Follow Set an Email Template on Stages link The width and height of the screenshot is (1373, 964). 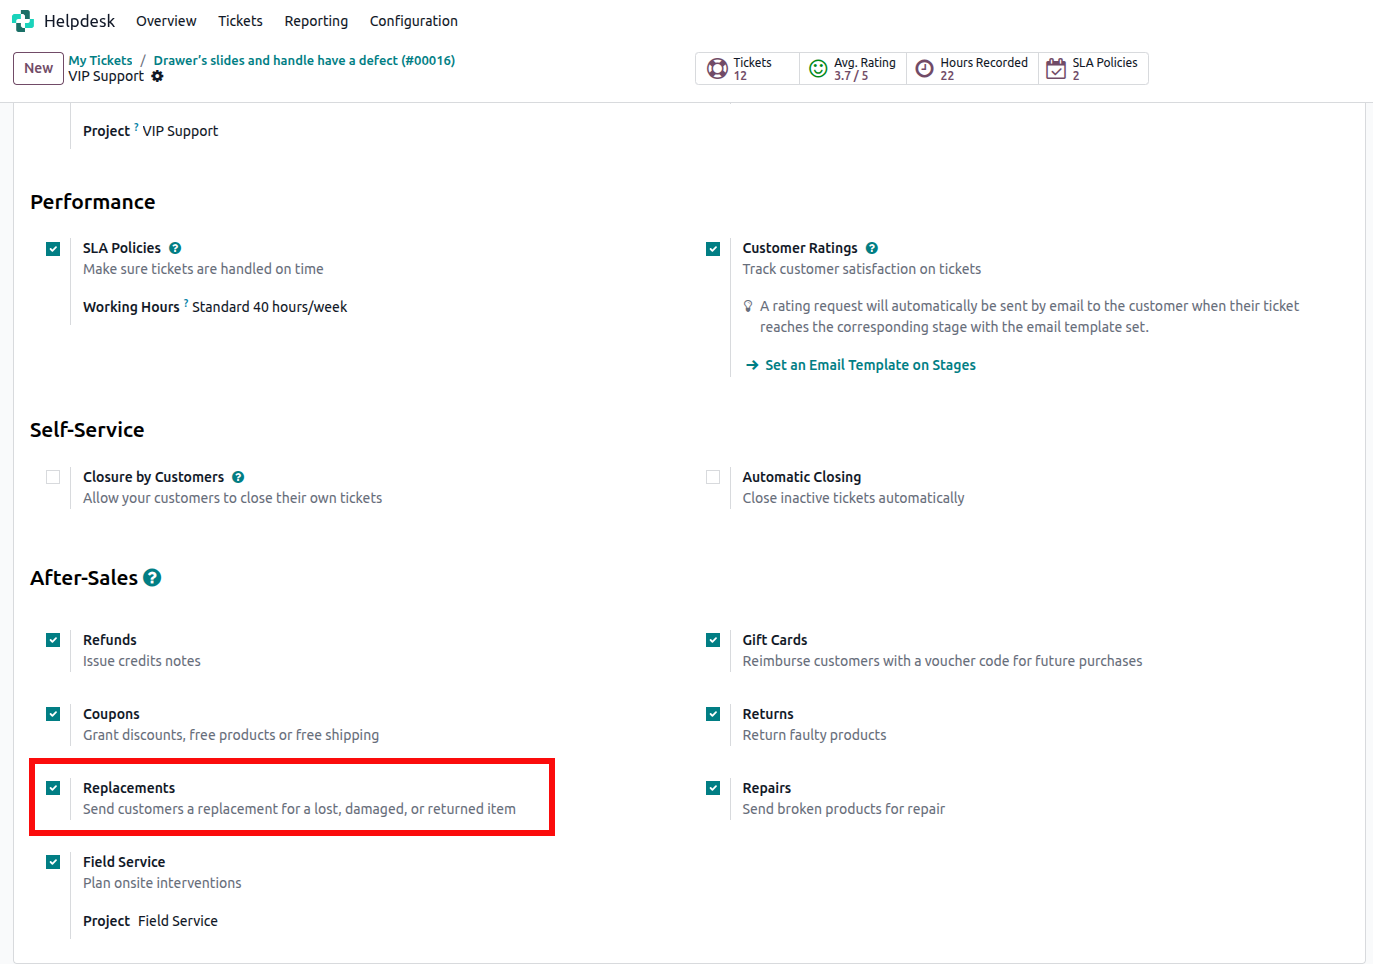click(870, 365)
